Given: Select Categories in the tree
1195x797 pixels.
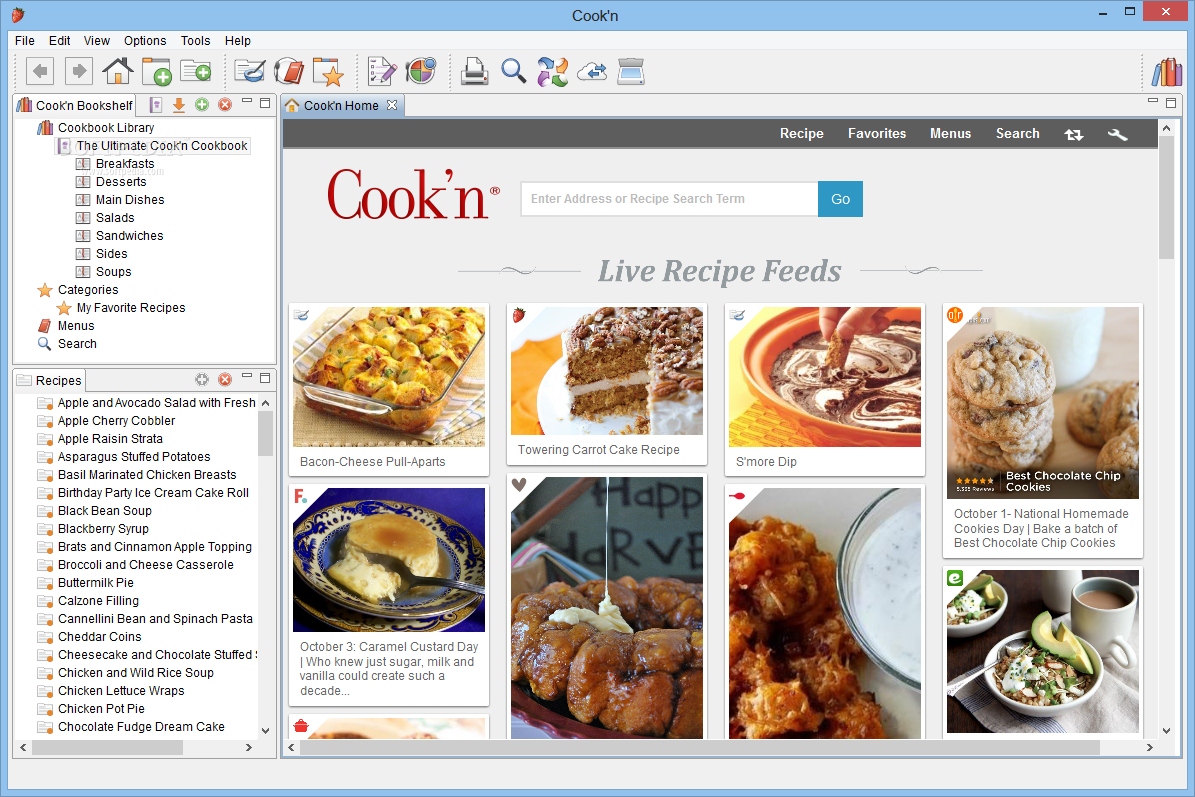Looking at the screenshot, I should pyautogui.click(x=88, y=290).
